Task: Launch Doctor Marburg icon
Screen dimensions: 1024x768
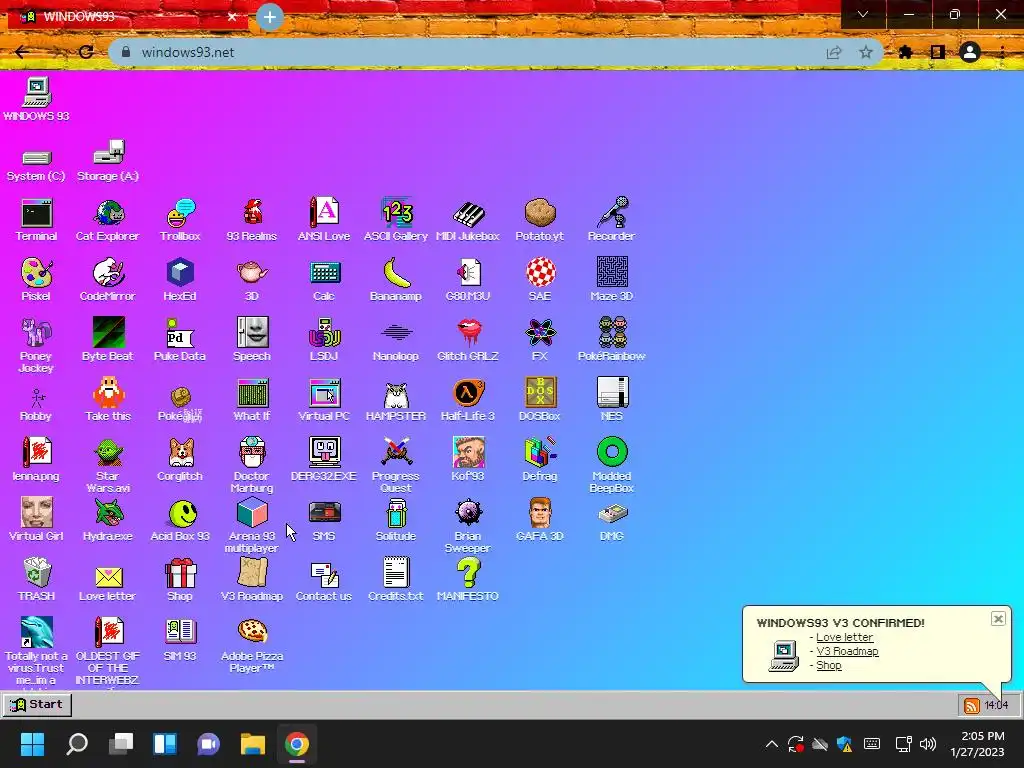Action: [x=252, y=464]
